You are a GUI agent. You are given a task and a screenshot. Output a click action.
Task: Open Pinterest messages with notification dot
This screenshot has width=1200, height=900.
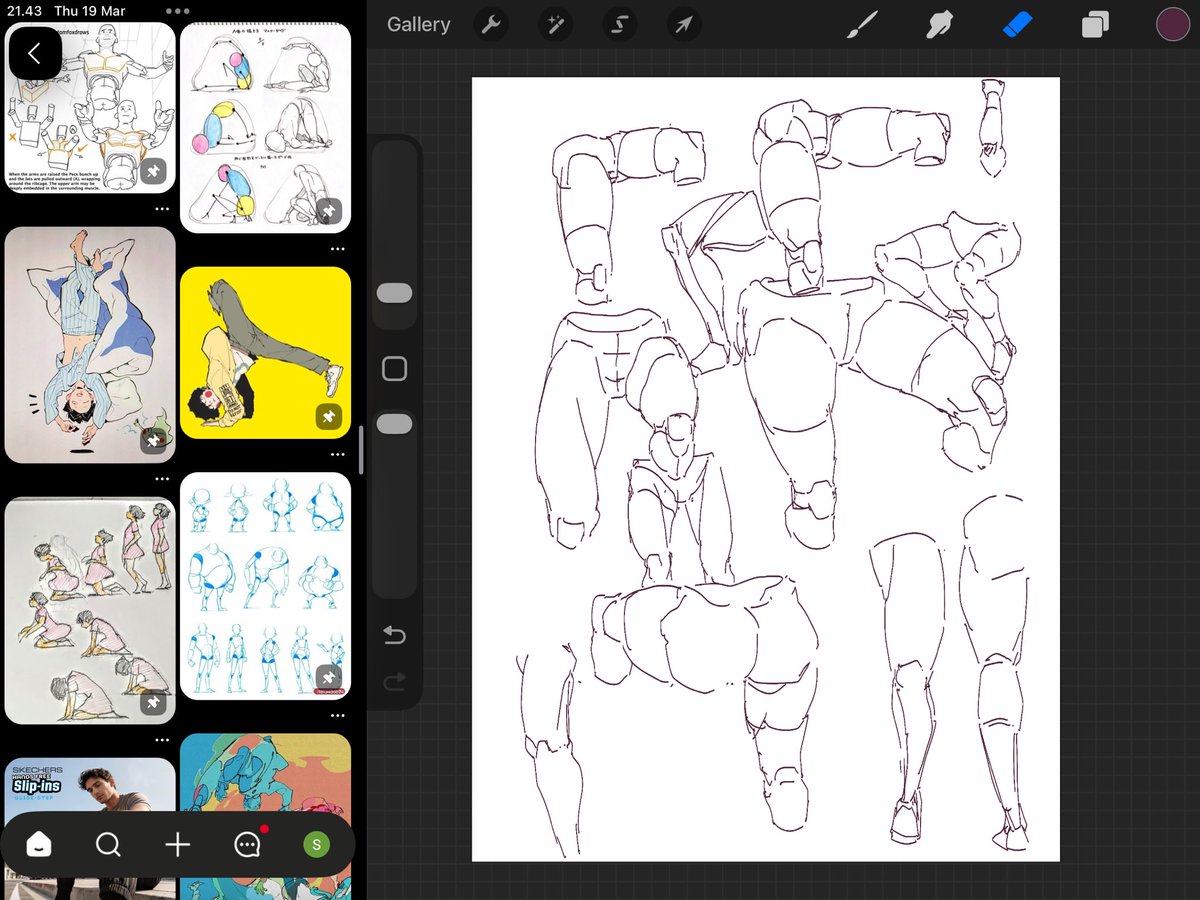[x=248, y=845]
